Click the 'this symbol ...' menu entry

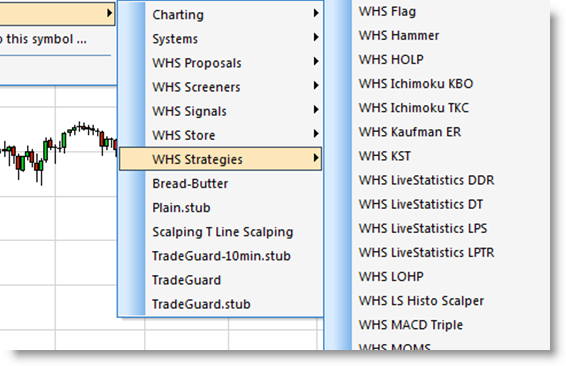point(46,39)
